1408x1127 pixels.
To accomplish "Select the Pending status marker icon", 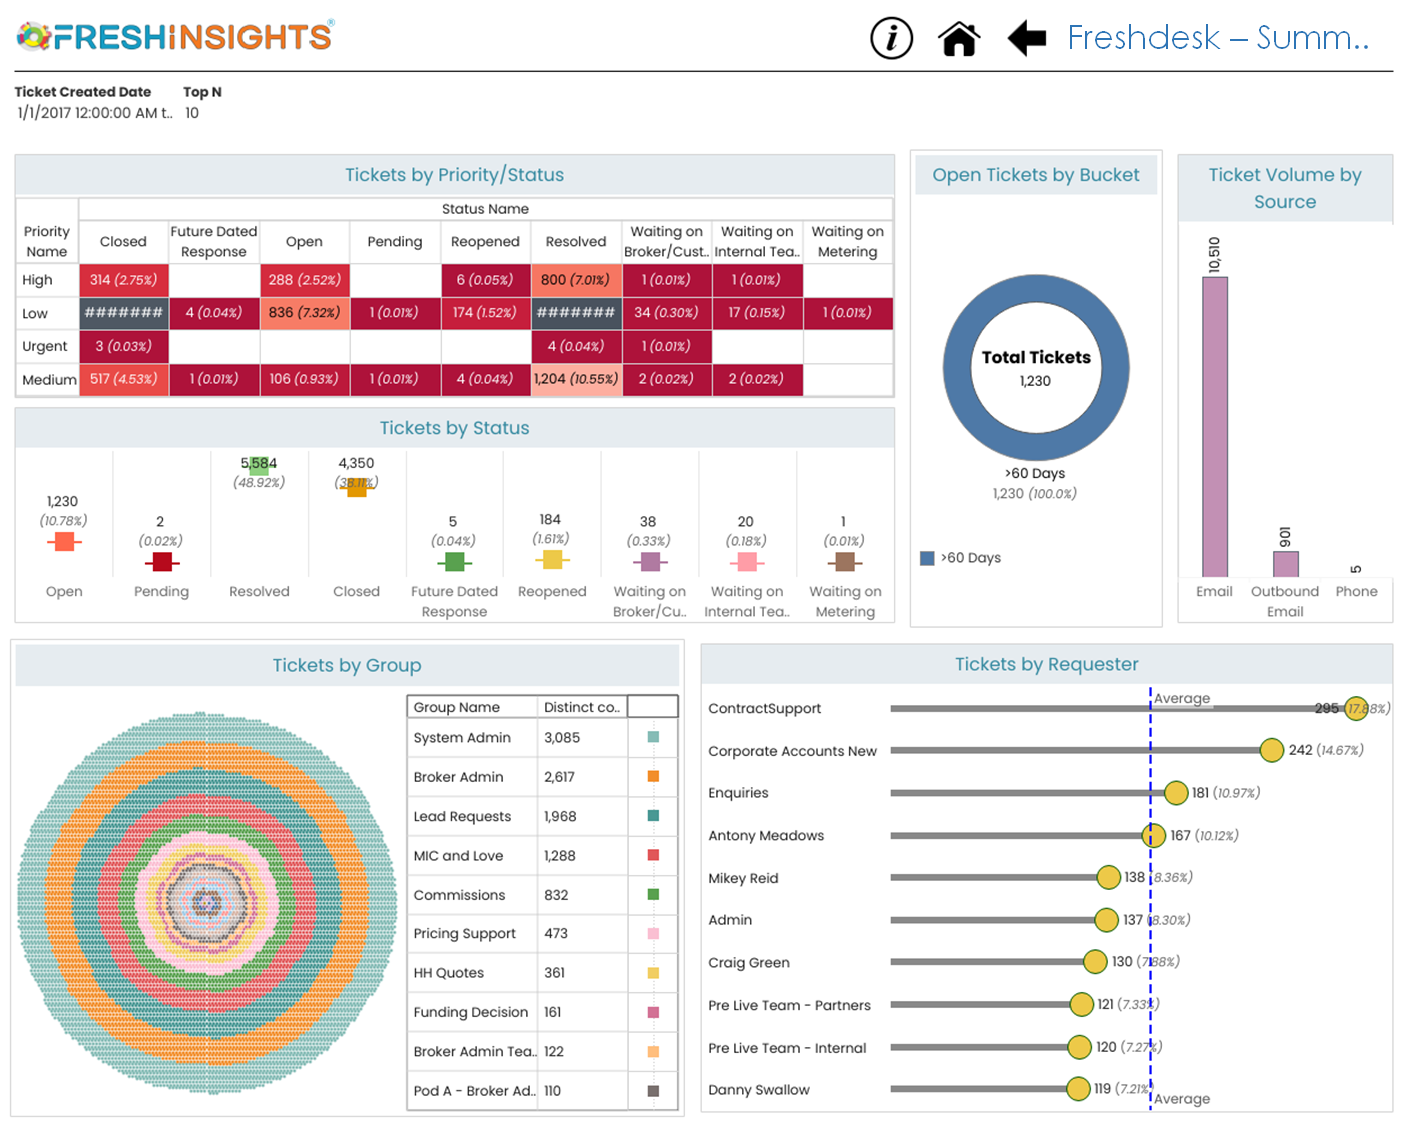I will point(161,562).
